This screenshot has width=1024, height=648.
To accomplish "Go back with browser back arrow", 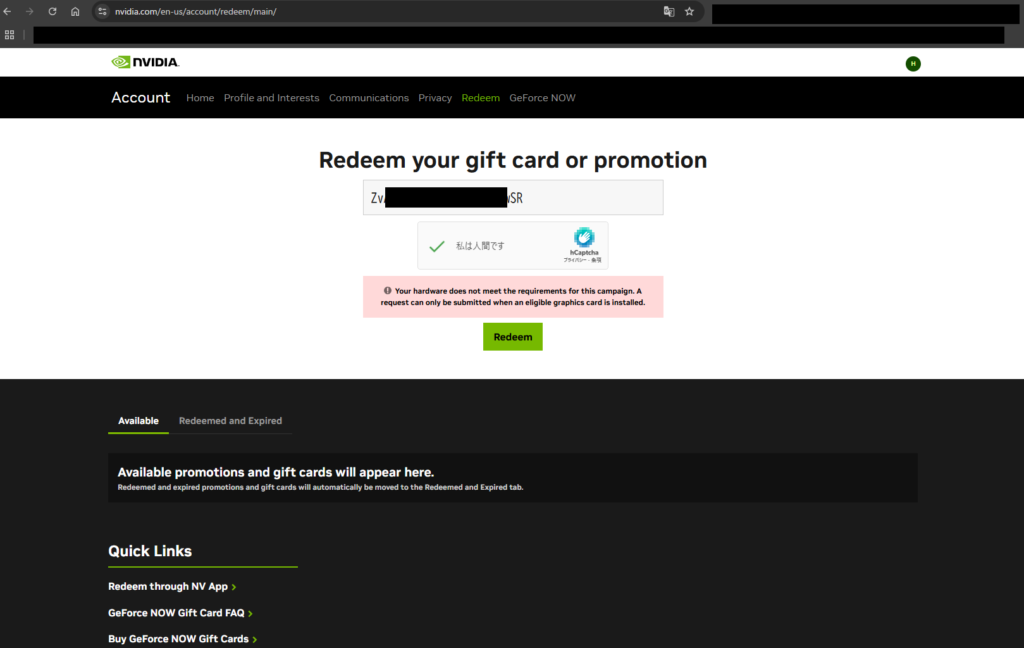I will 8,12.
